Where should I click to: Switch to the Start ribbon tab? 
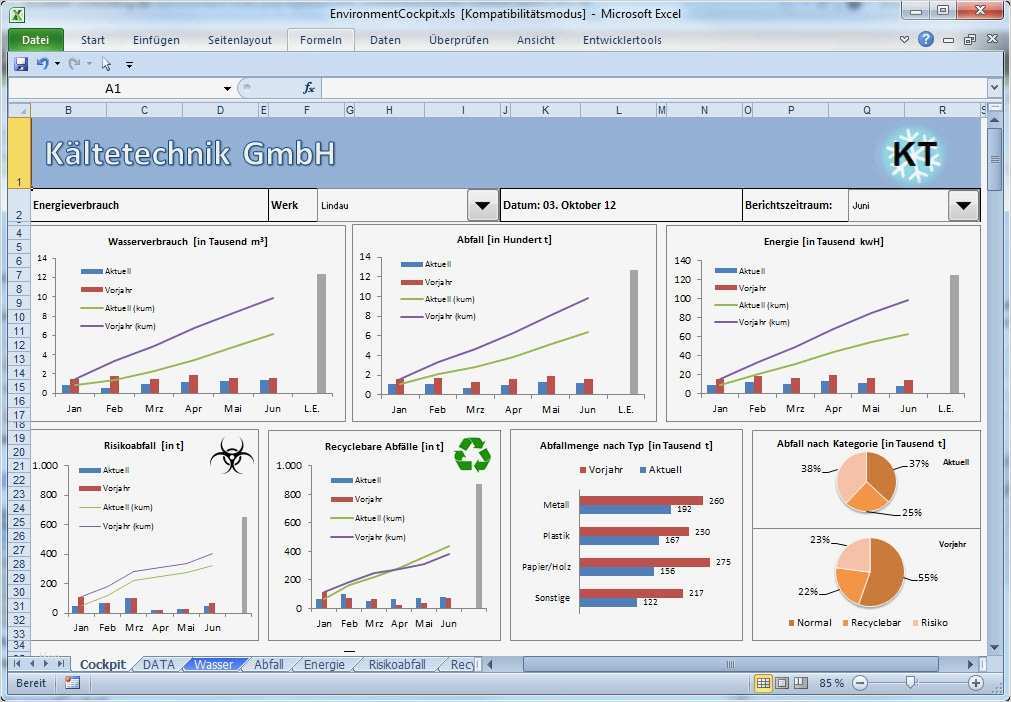tap(93, 40)
